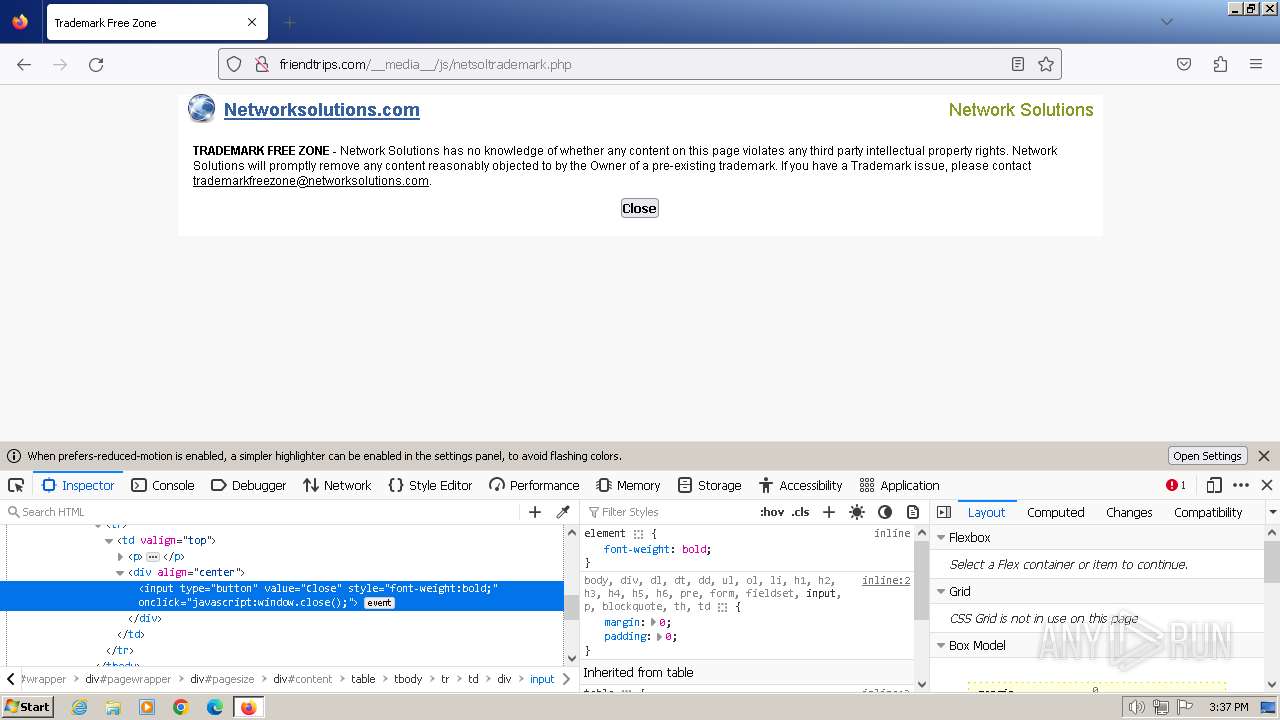Select the Compatibility sidebar tab
This screenshot has width=1280, height=720.
click(1208, 512)
